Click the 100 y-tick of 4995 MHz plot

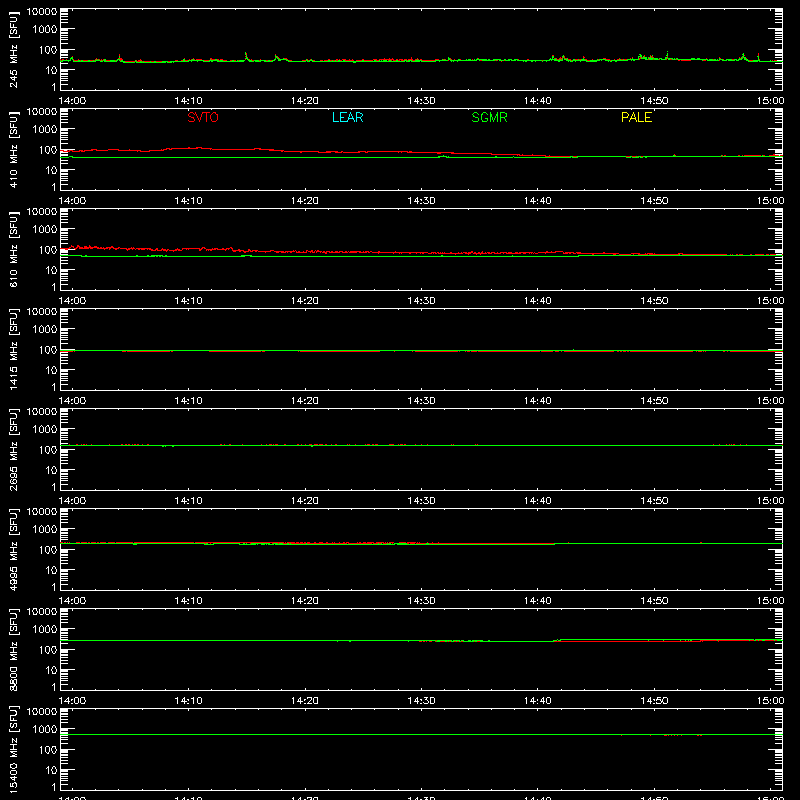(48, 550)
